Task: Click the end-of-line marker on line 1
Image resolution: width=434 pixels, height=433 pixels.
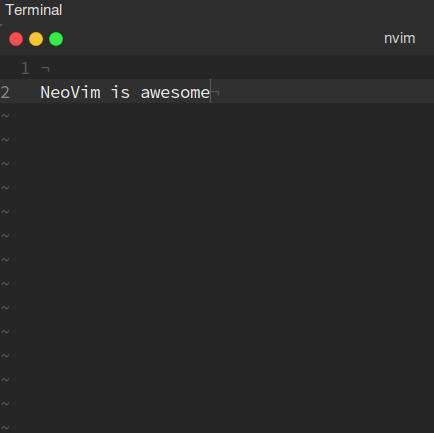Action: [45, 69]
